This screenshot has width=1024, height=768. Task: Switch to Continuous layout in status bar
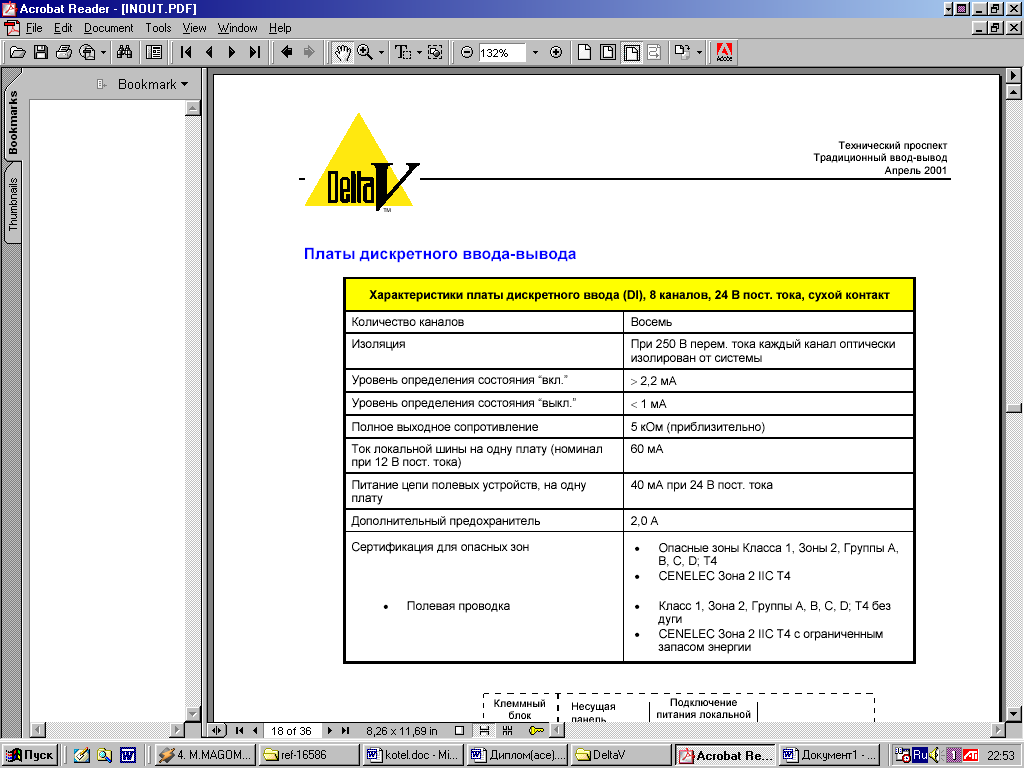(x=484, y=730)
